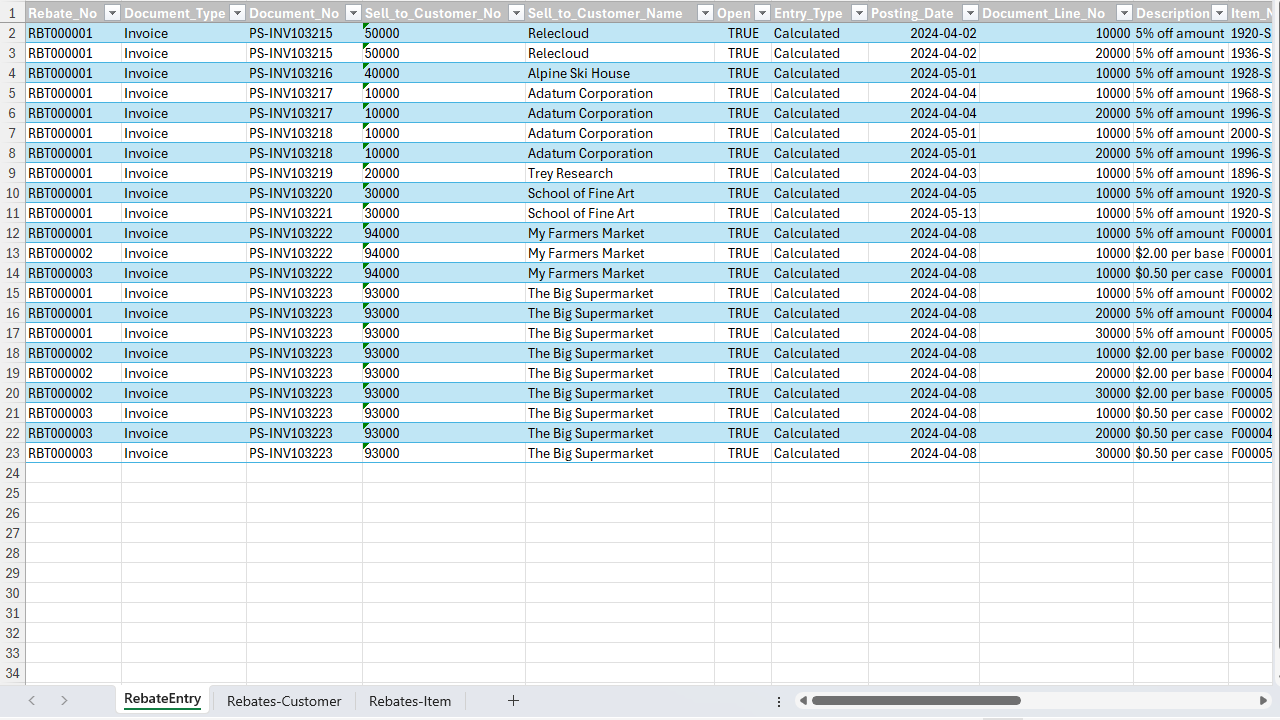Click the sheet tab bar options dots

pos(778,701)
